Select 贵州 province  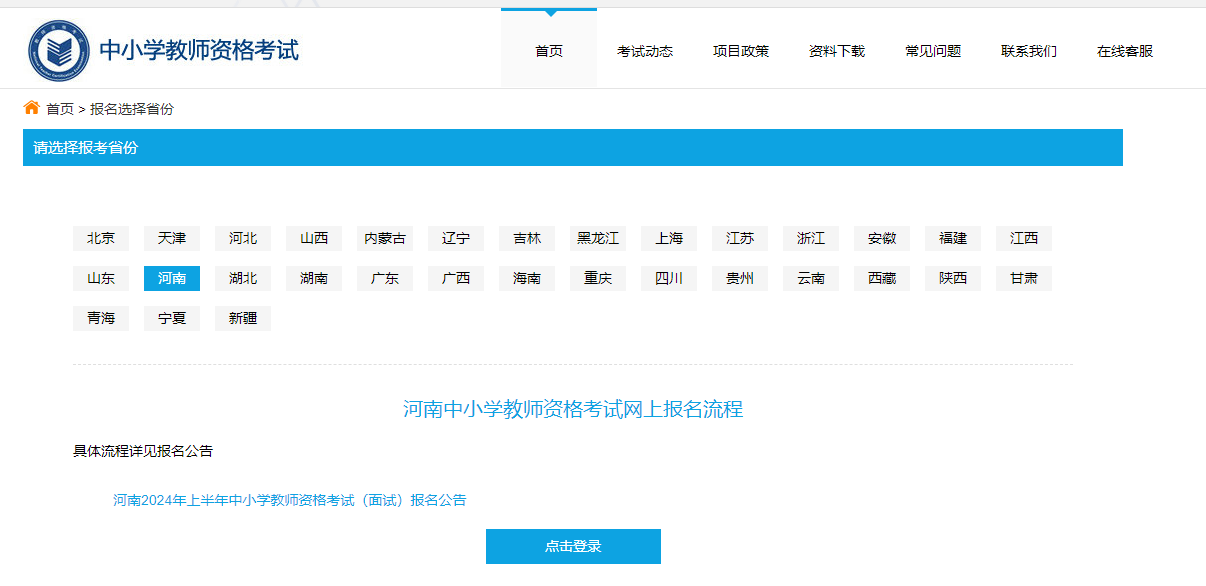740,278
